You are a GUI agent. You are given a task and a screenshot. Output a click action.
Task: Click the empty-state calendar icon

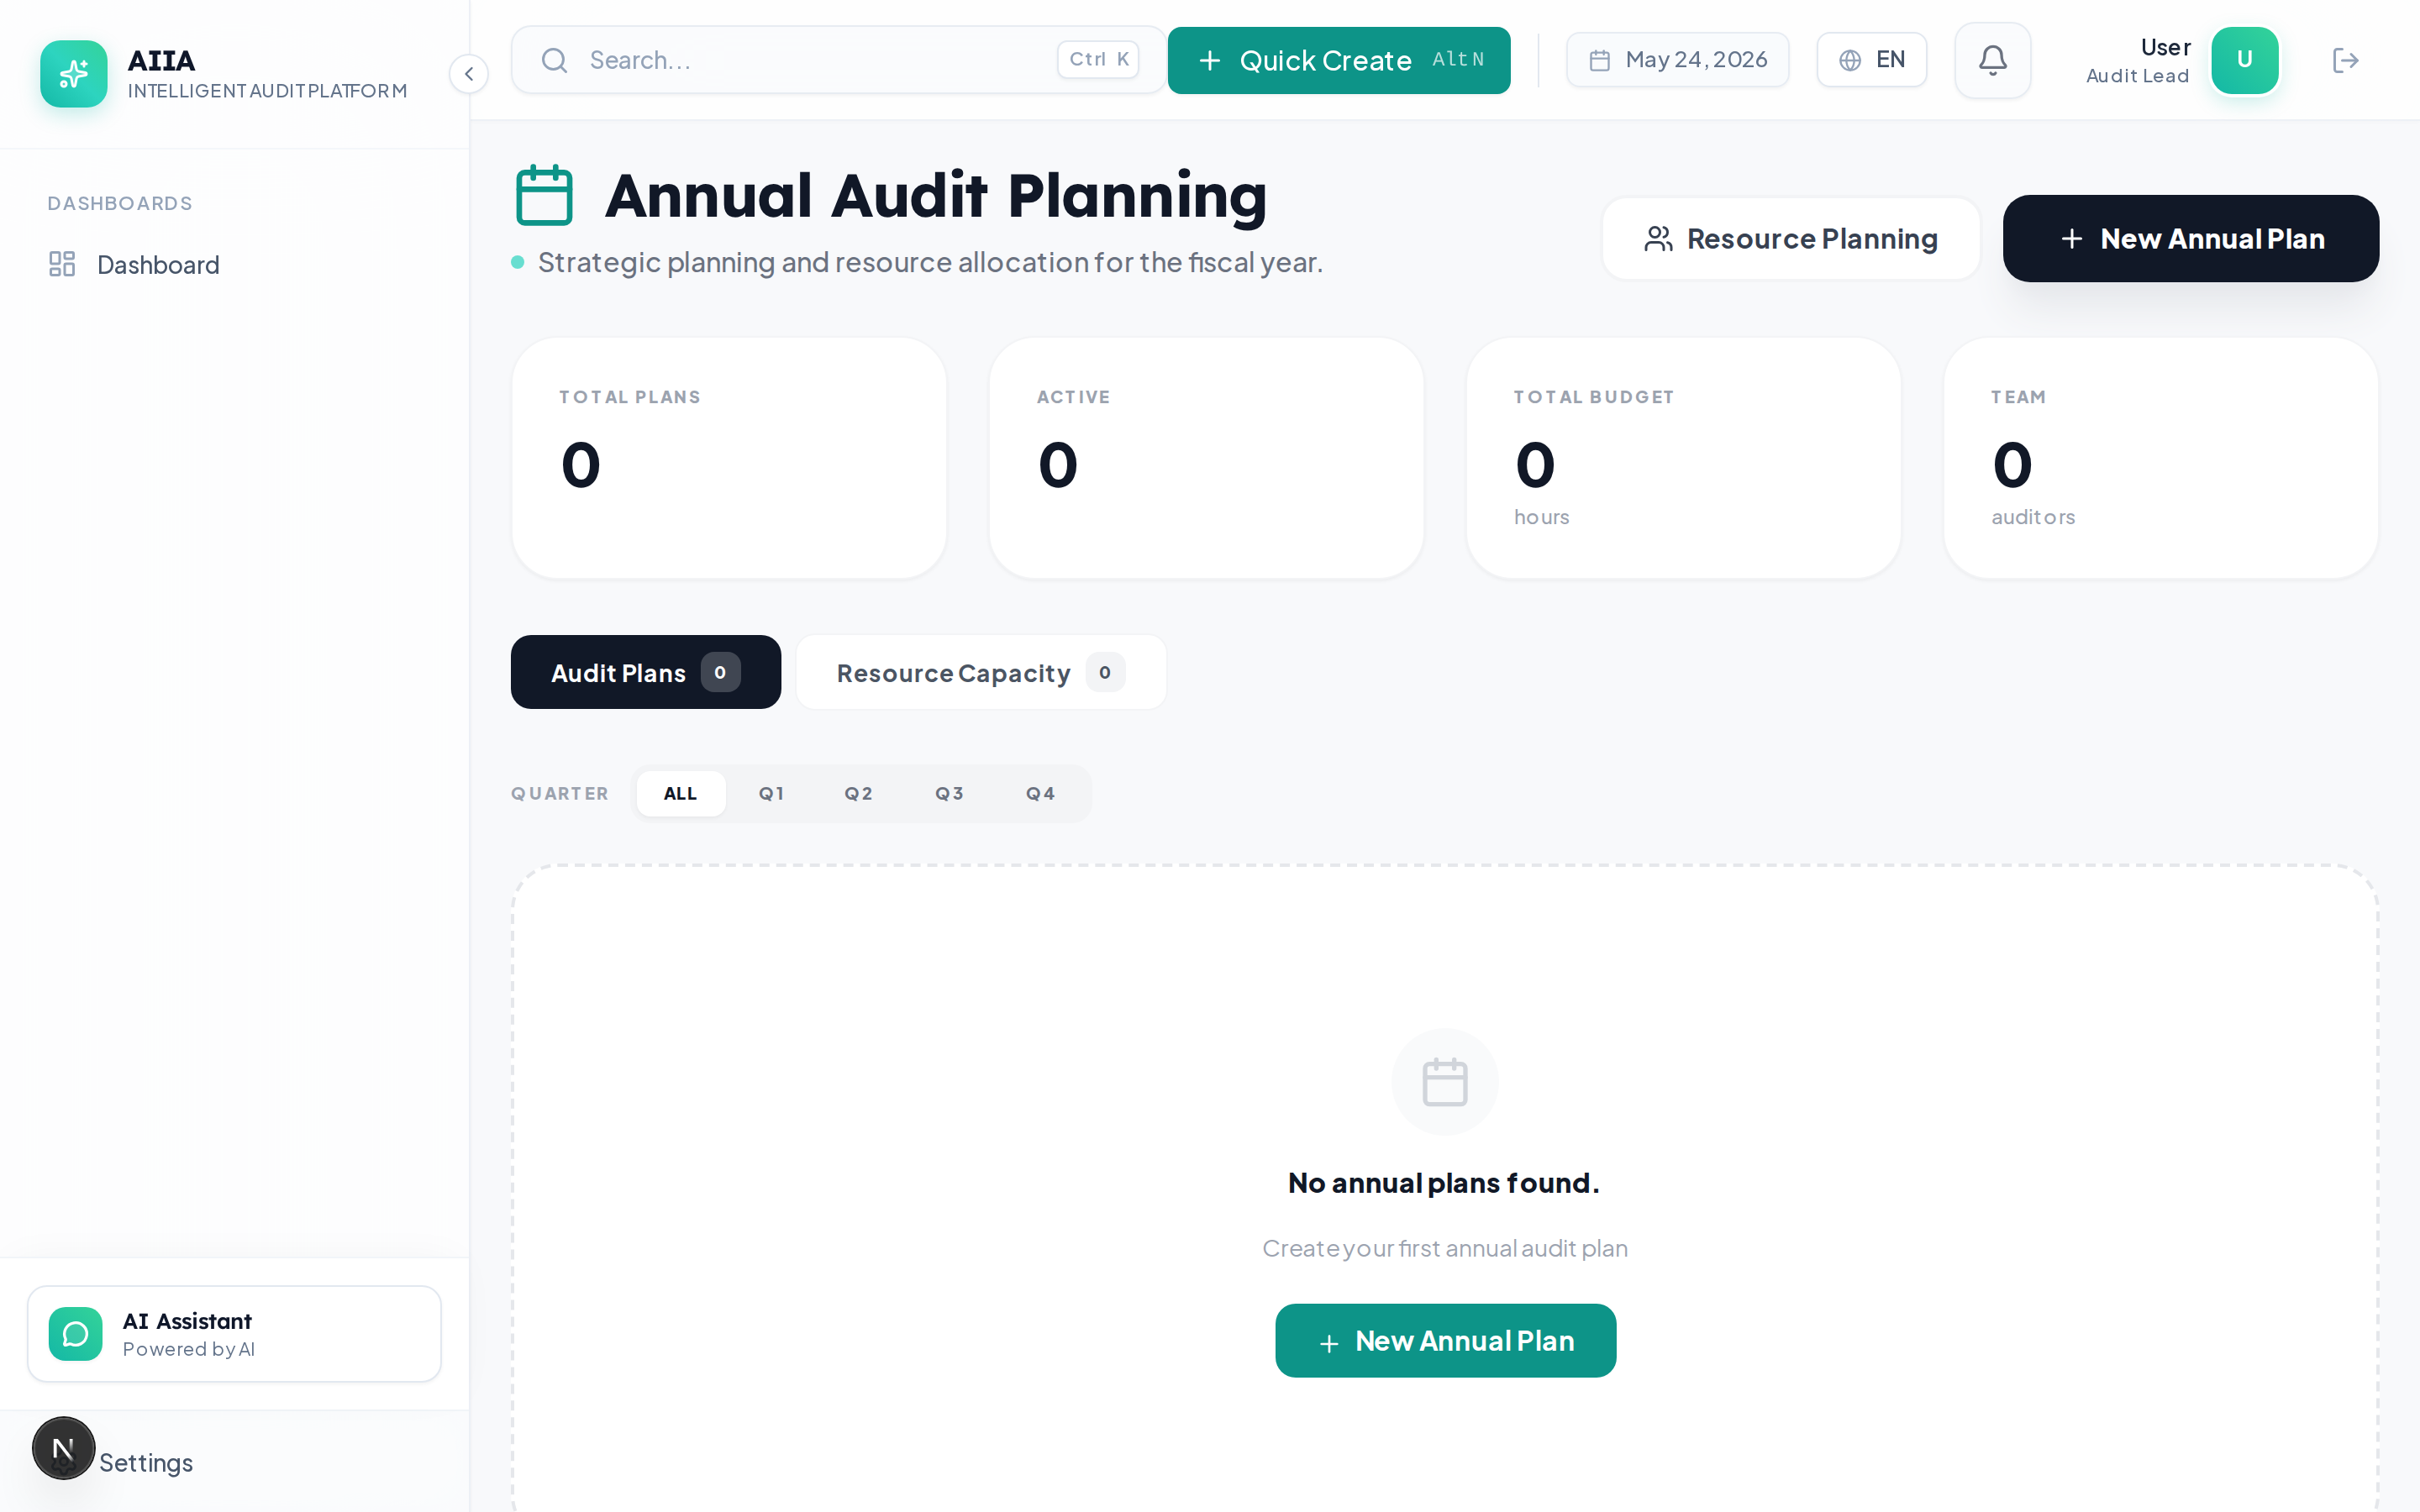(1444, 1082)
